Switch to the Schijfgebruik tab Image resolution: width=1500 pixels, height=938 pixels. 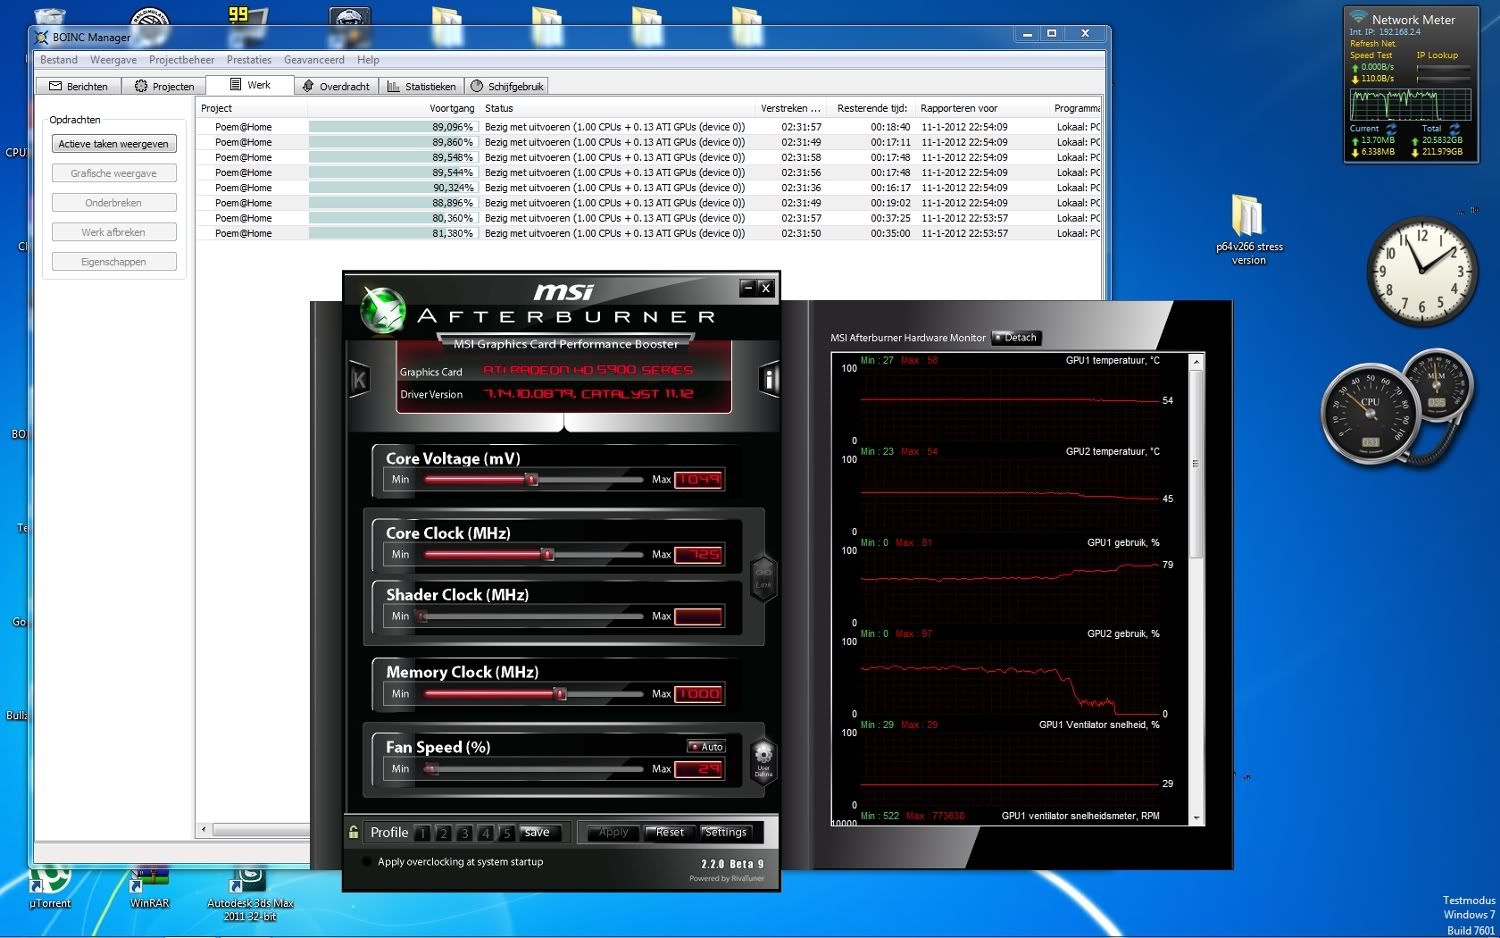click(x=507, y=86)
